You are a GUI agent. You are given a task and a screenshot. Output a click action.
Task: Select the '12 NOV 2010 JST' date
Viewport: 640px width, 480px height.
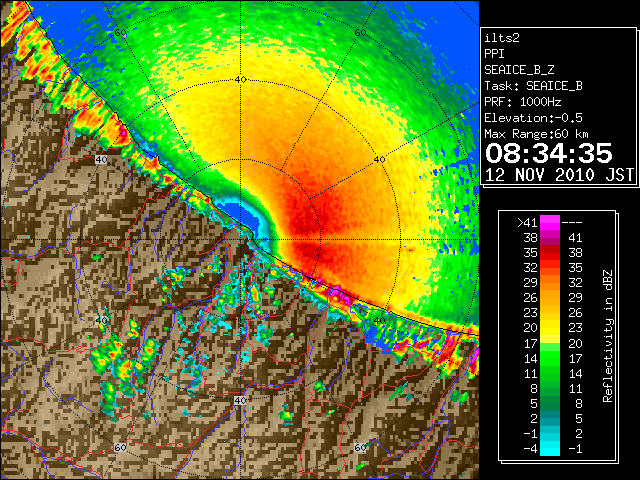559,175
